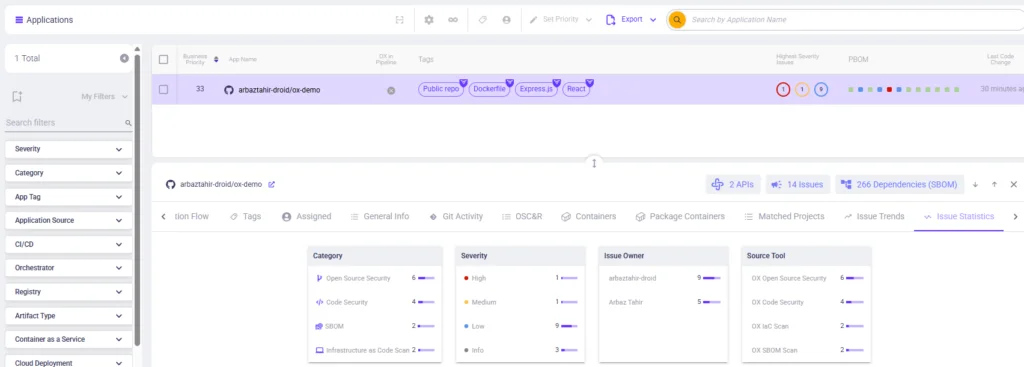Go to next application with down arrow
Image resolution: width=1024 pixels, height=367 pixels.
pyautogui.click(x=975, y=185)
